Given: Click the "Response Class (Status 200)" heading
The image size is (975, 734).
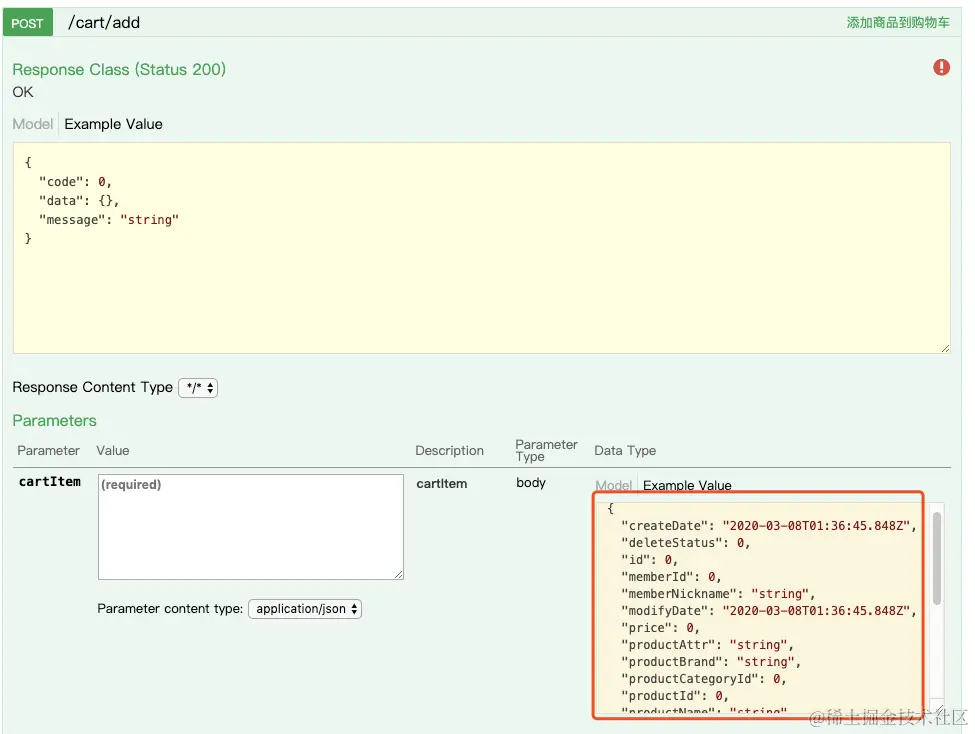Looking at the screenshot, I should [119, 69].
